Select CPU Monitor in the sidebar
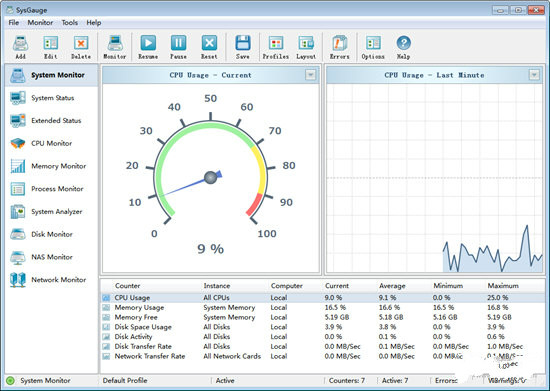Screen dimensions: 550x391 pyautogui.click(x=51, y=143)
